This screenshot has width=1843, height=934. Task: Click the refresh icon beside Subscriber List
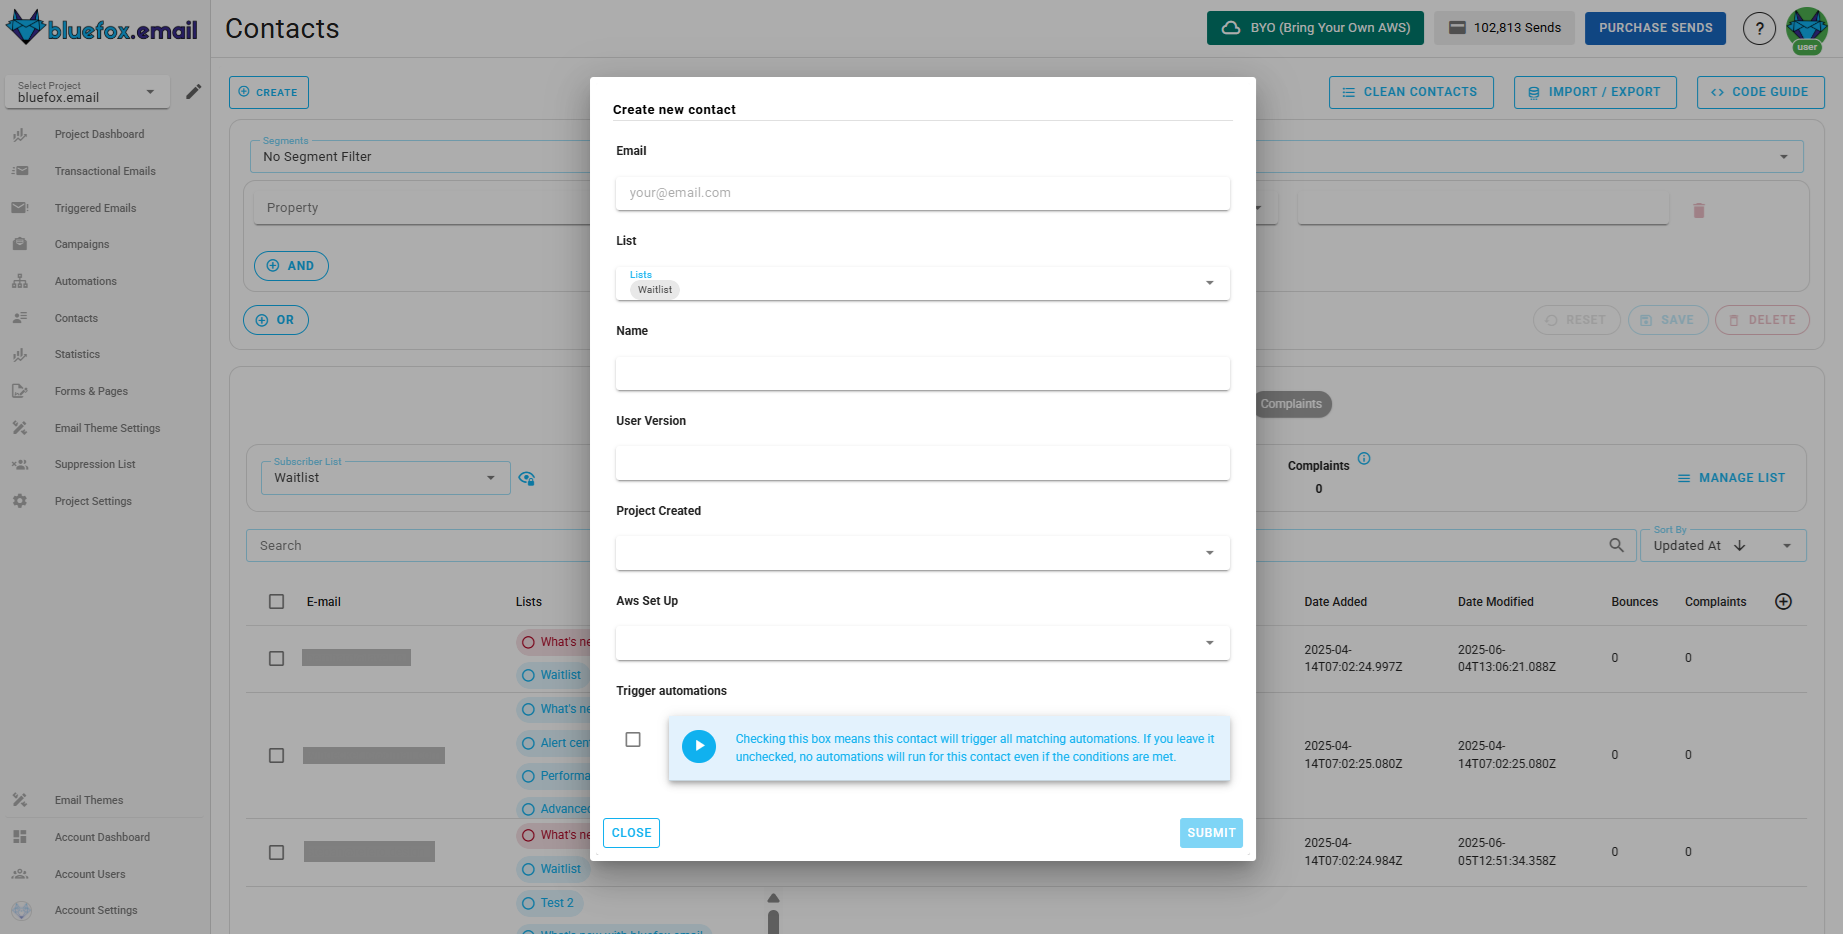click(527, 478)
